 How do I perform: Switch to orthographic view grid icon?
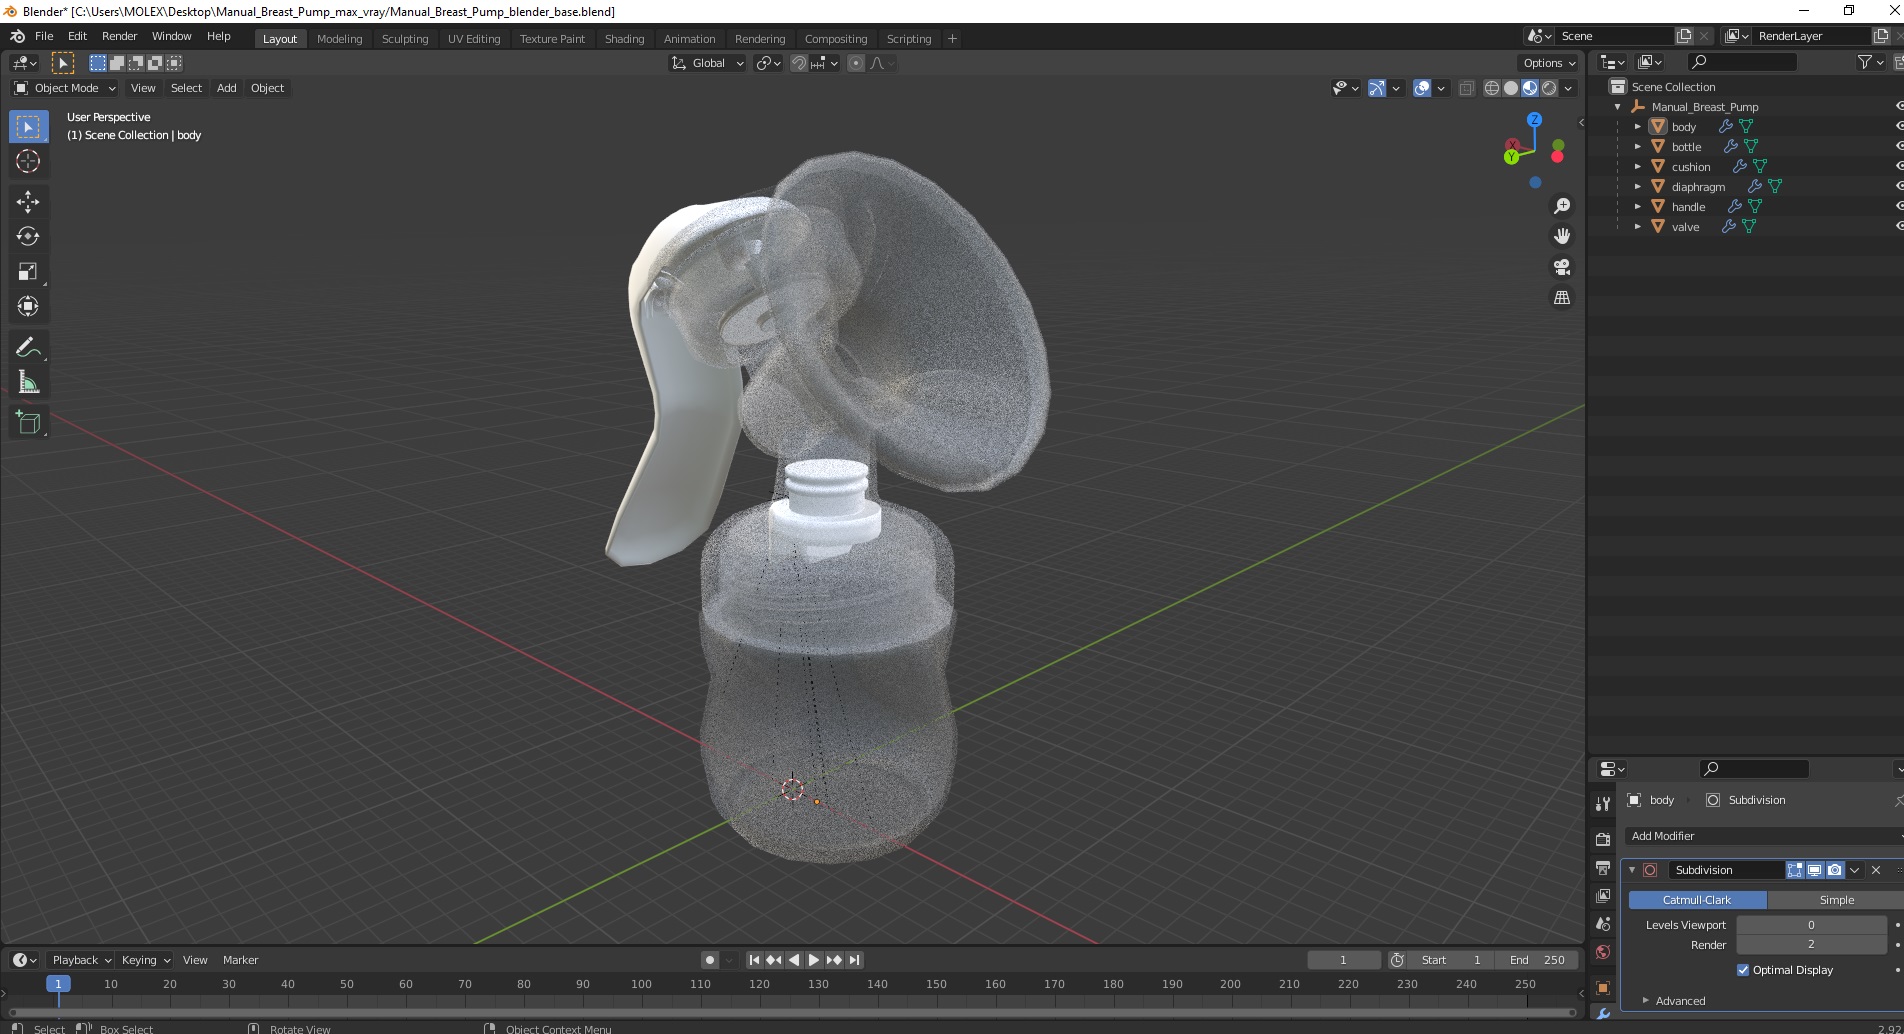coord(1561,297)
